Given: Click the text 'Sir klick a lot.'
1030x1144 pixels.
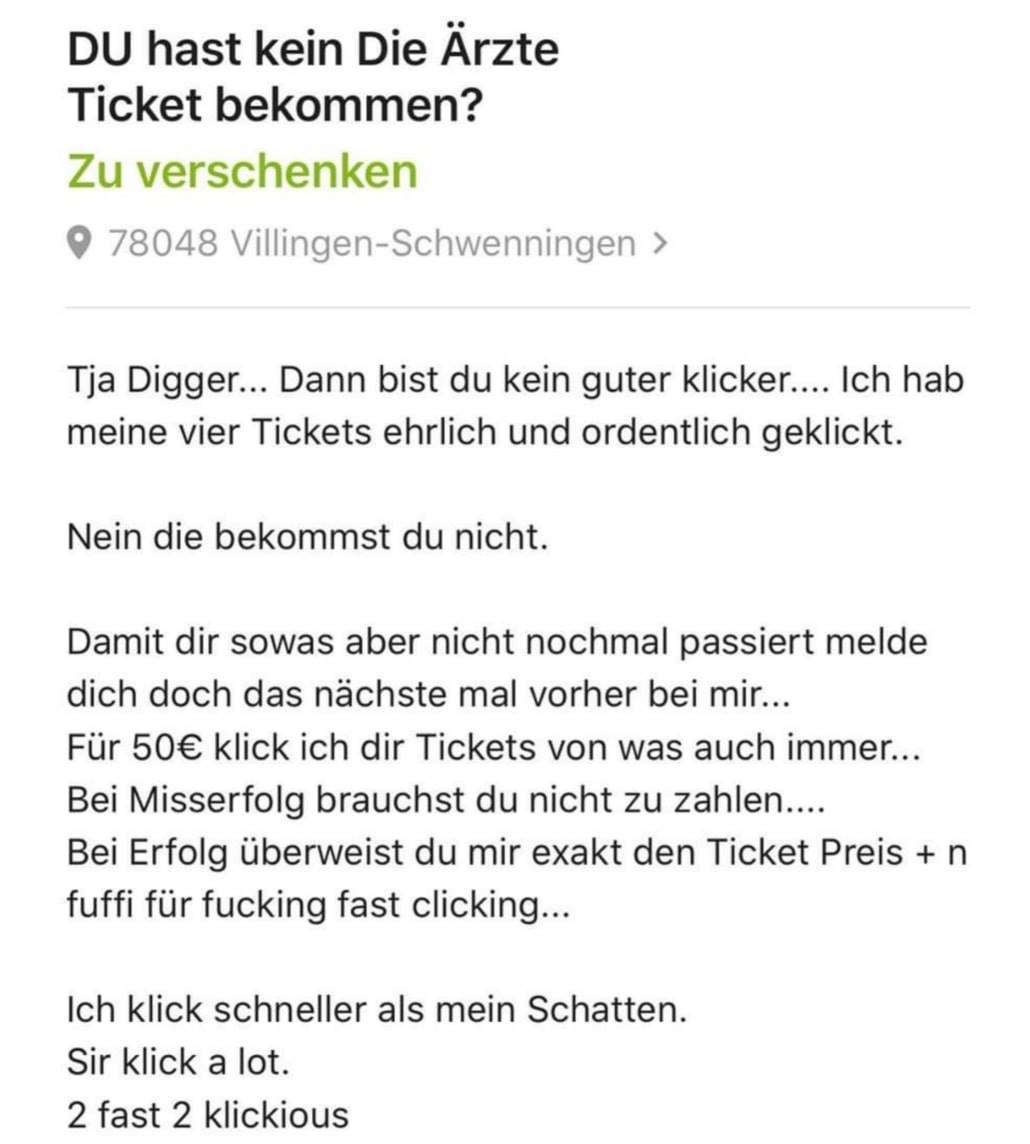Looking at the screenshot, I should click(x=179, y=1062).
